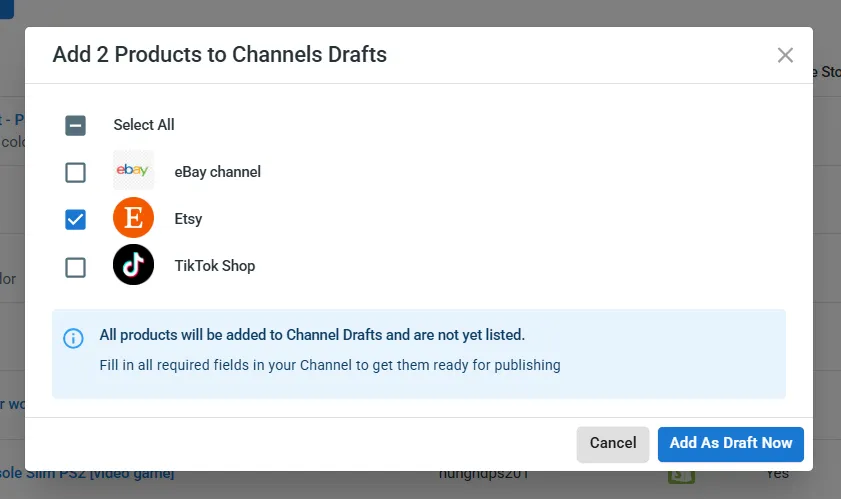Click the Fill in all required fields hint
This screenshot has height=499, width=841.
330,365
